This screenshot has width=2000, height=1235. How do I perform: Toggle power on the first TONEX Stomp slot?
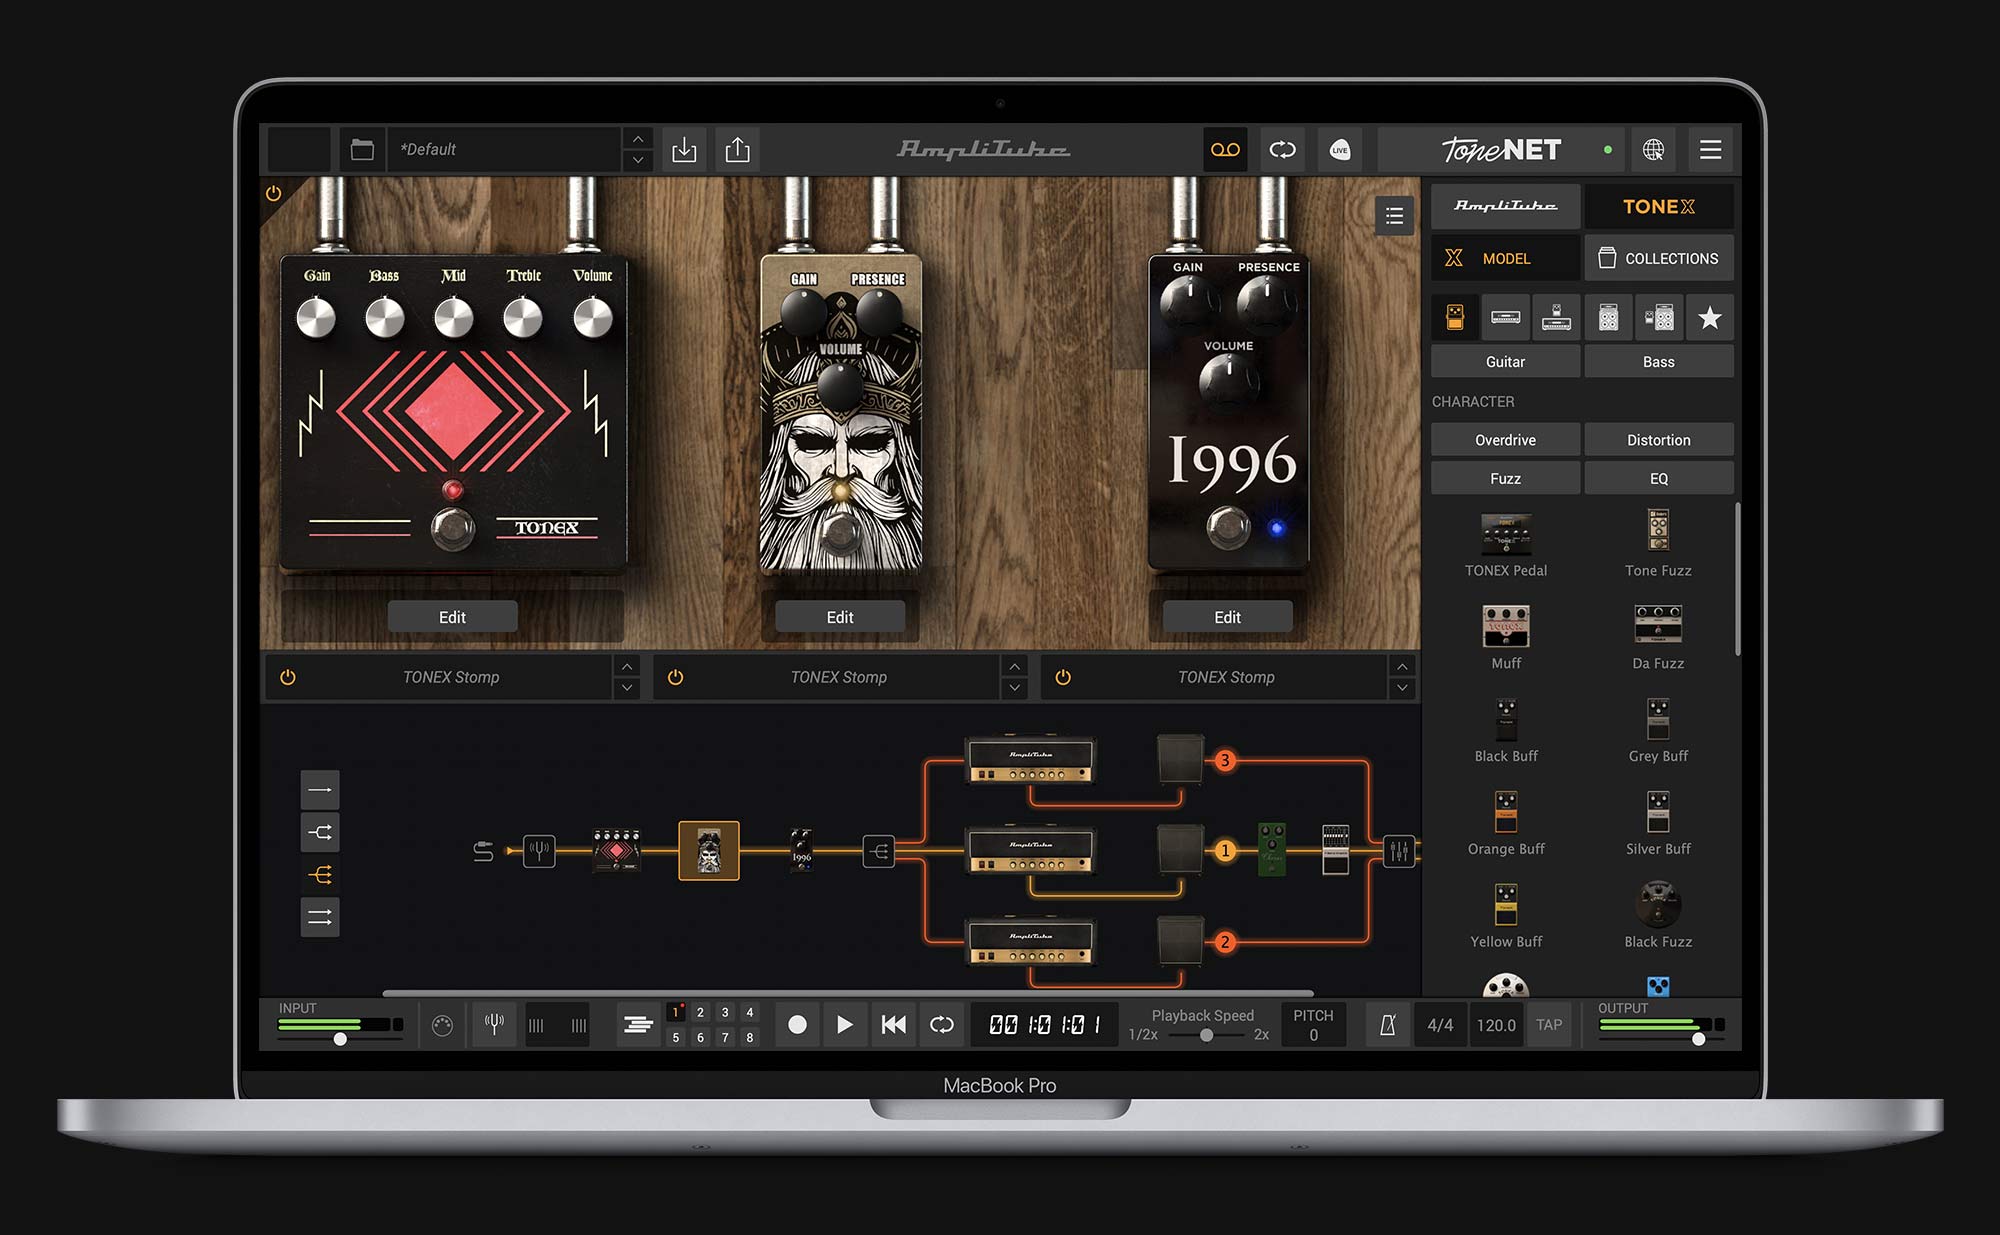tap(289, 677)
